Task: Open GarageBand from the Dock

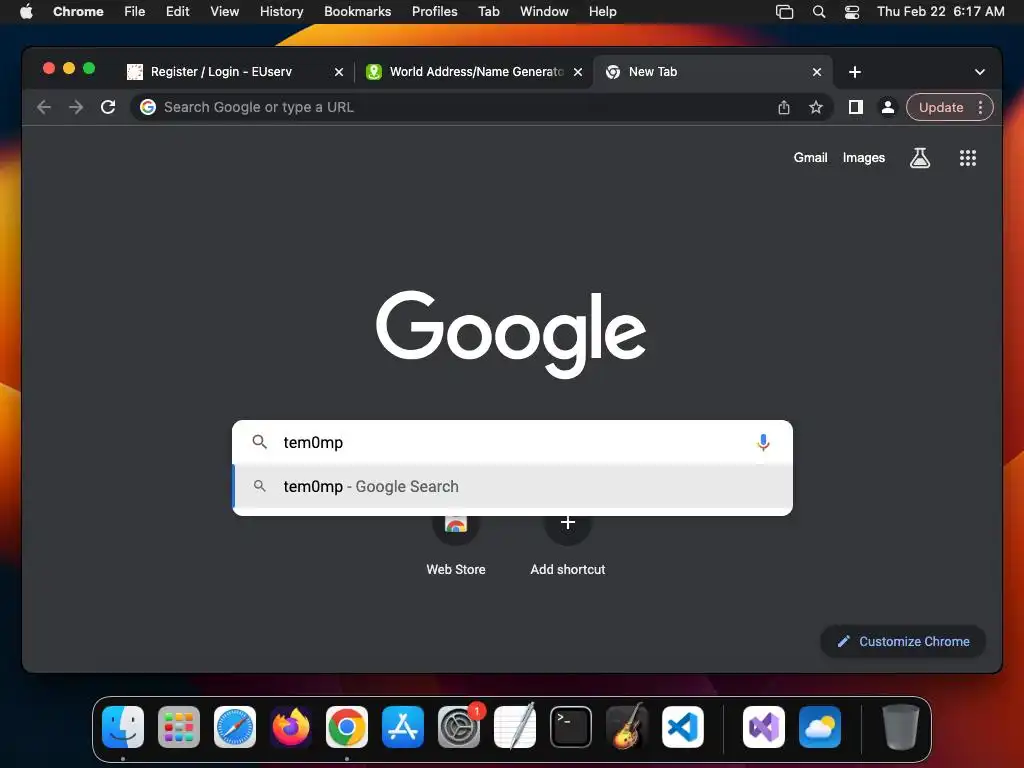Action: pyautogui.click(x=627, y=727)
